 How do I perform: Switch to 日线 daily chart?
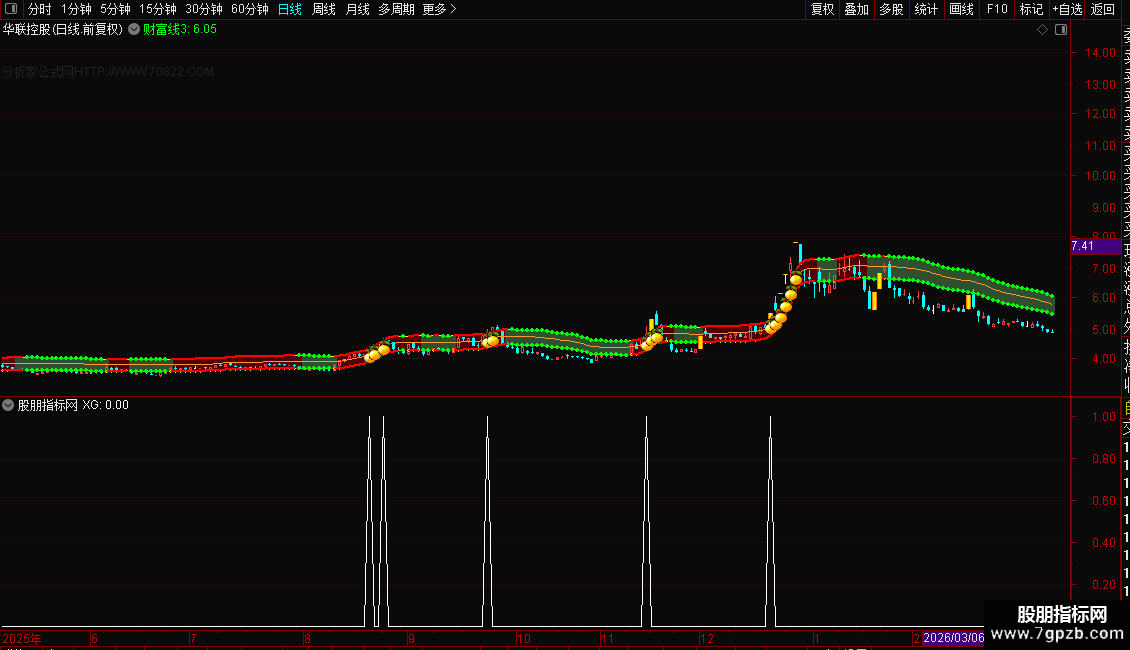(x=290, y=9)
